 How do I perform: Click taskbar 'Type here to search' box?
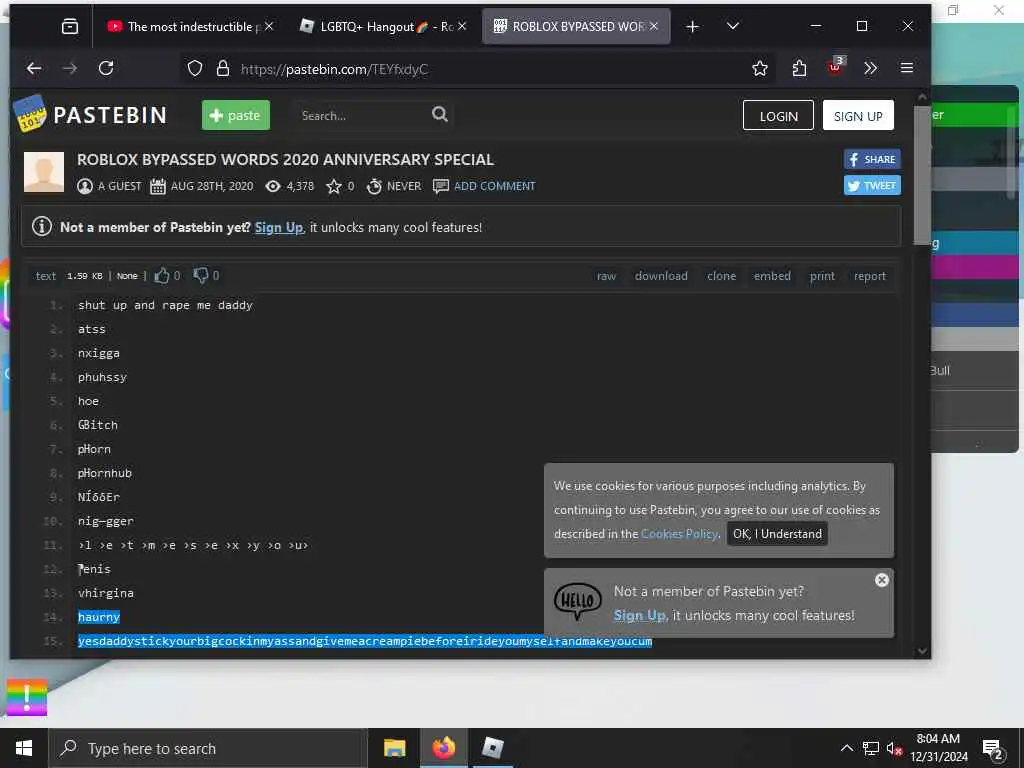point(208,748)
